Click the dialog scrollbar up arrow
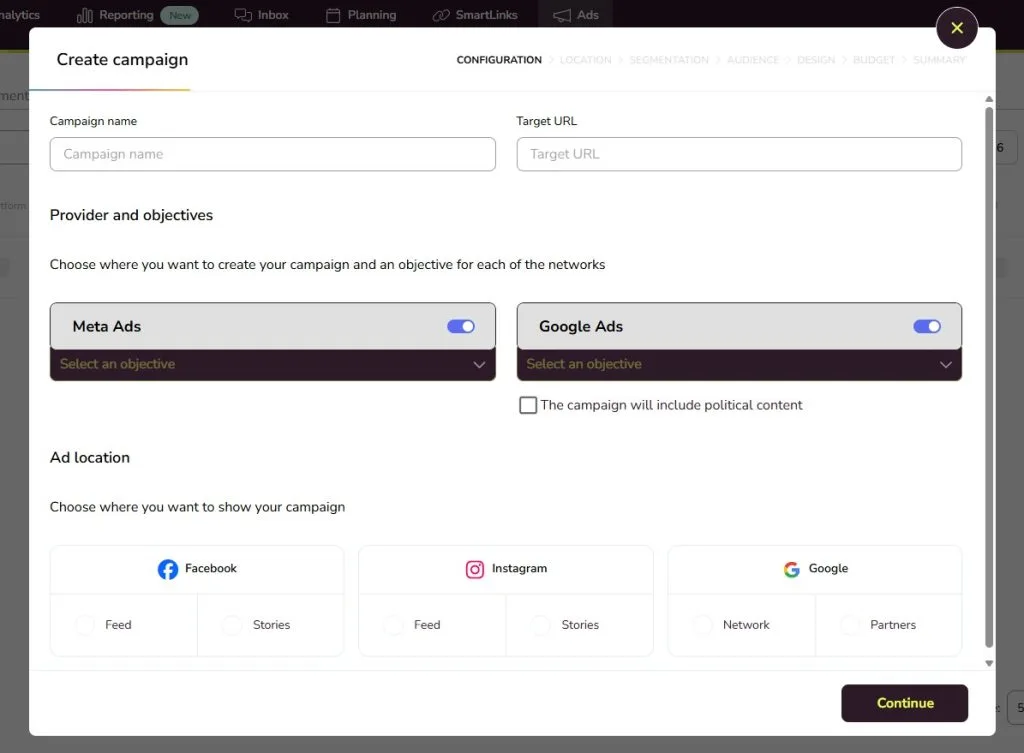This screenshot has width=1024, height=753. click(989, 99)
